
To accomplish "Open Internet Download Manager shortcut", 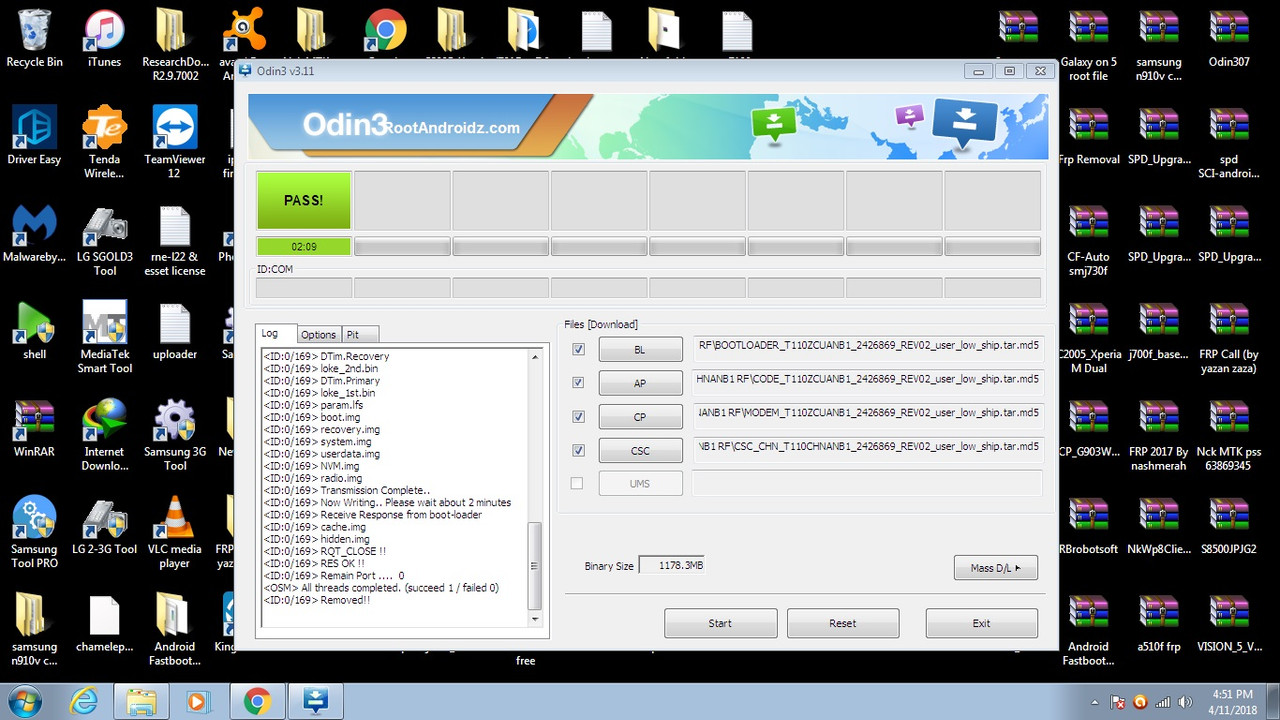I will tap(104, 435).
